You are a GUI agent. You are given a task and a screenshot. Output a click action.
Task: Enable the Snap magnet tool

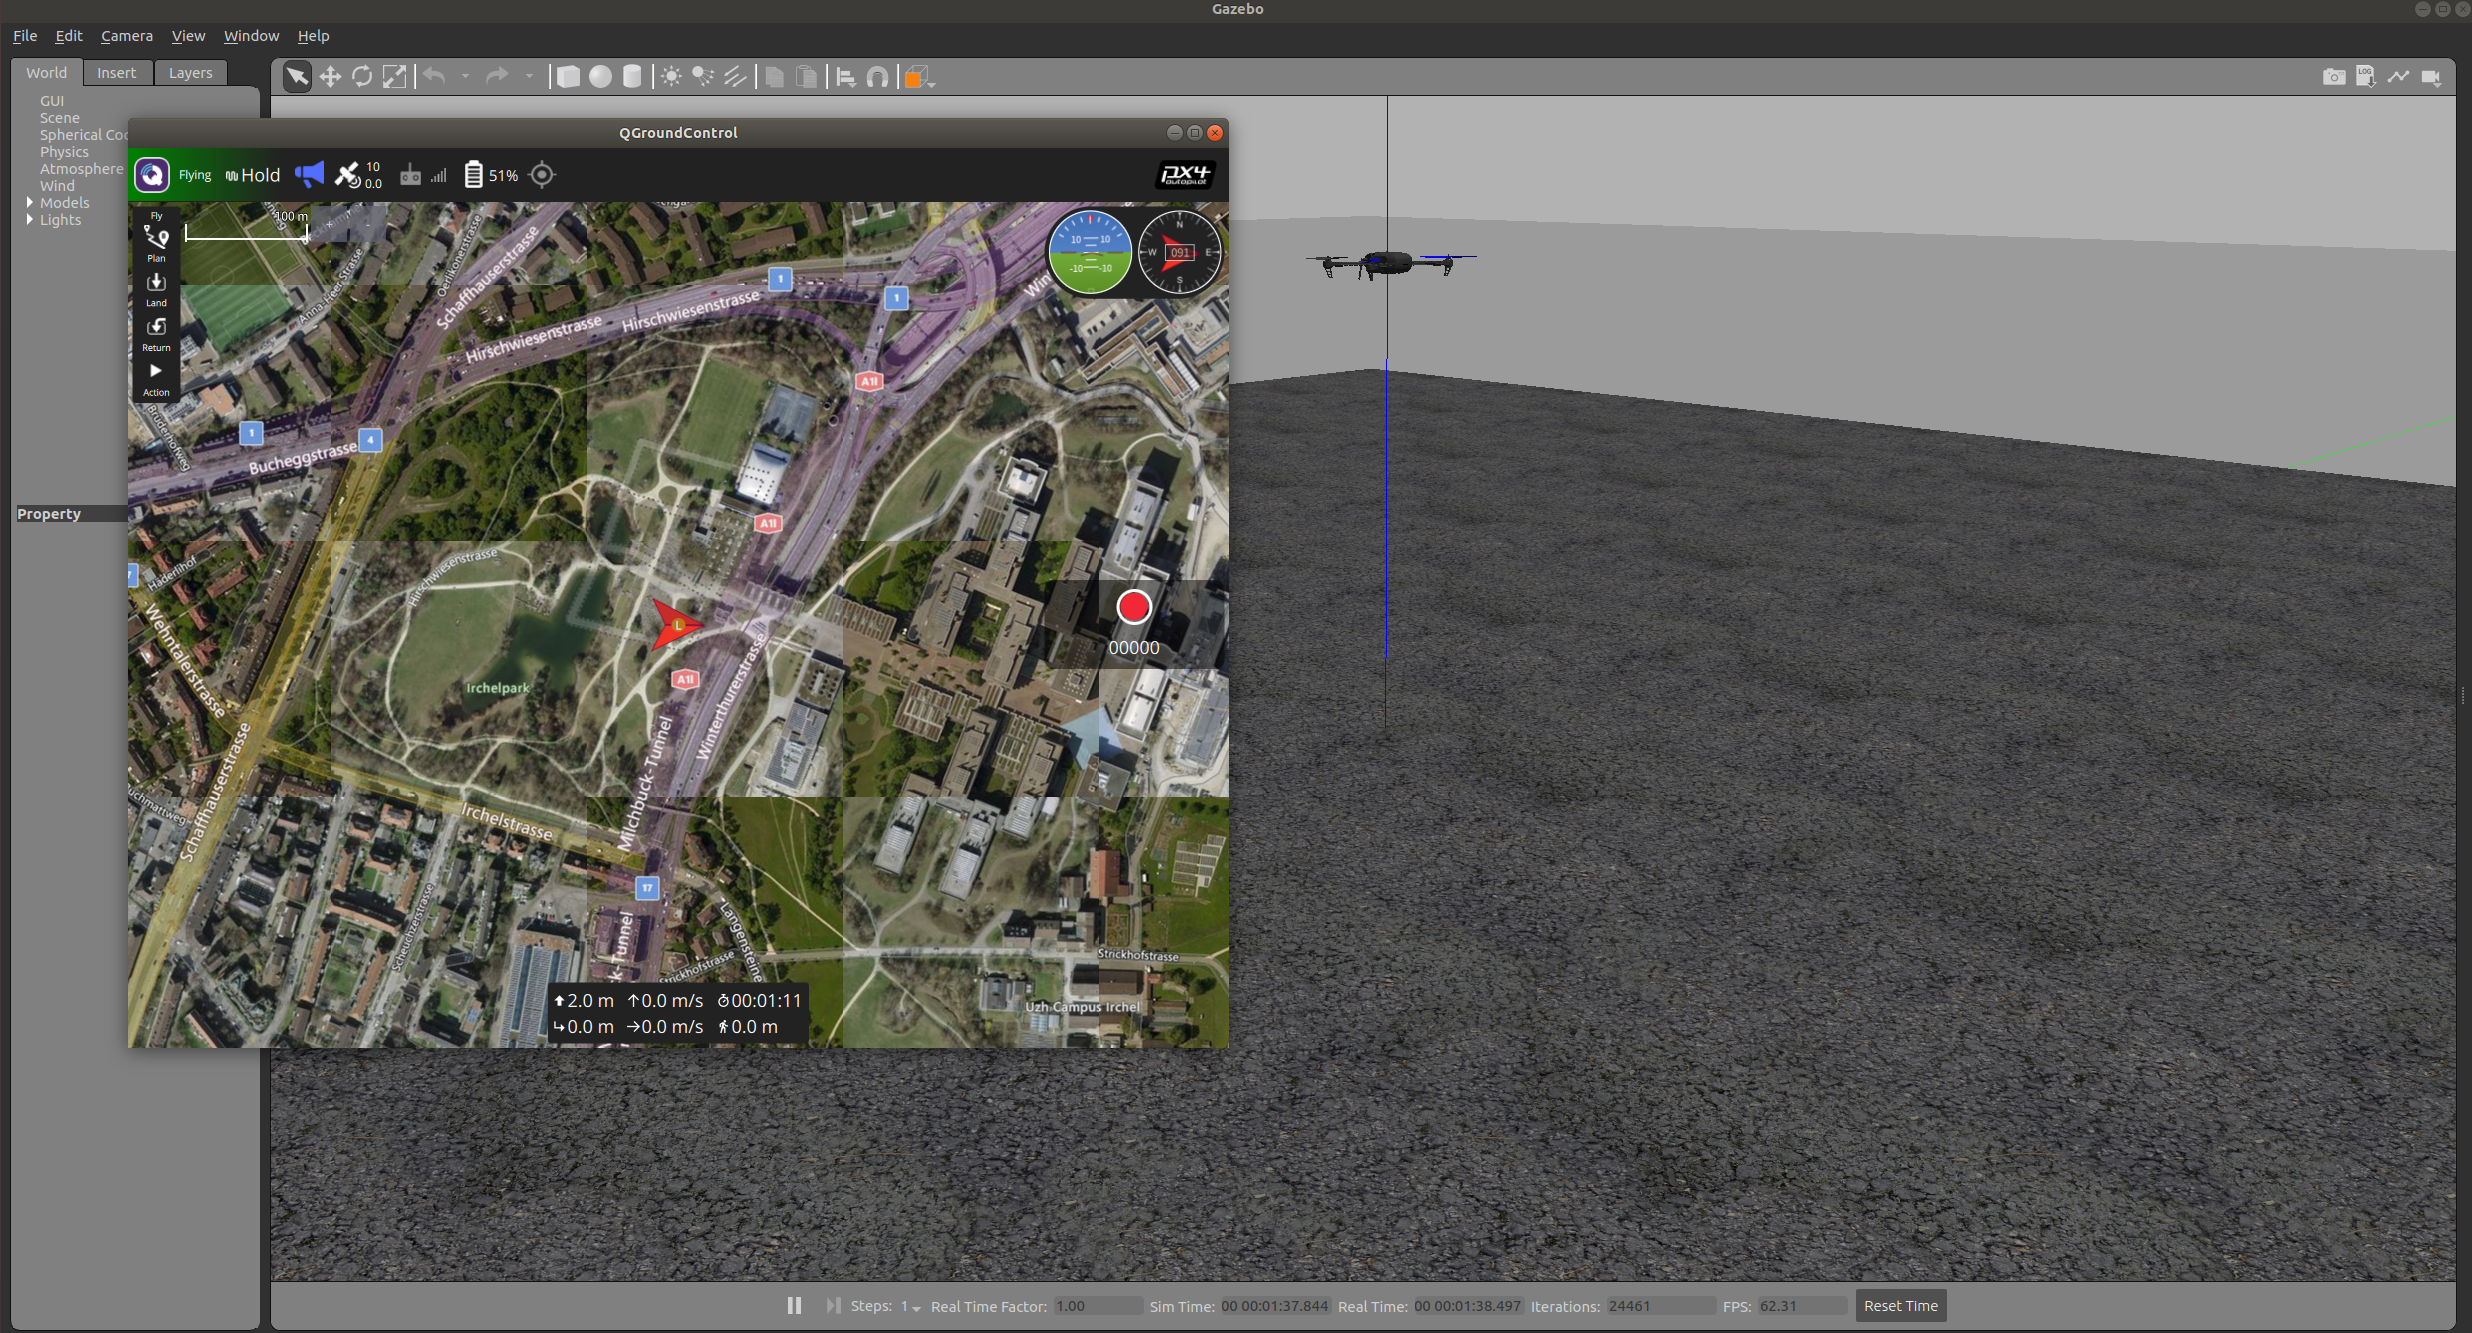877,77
